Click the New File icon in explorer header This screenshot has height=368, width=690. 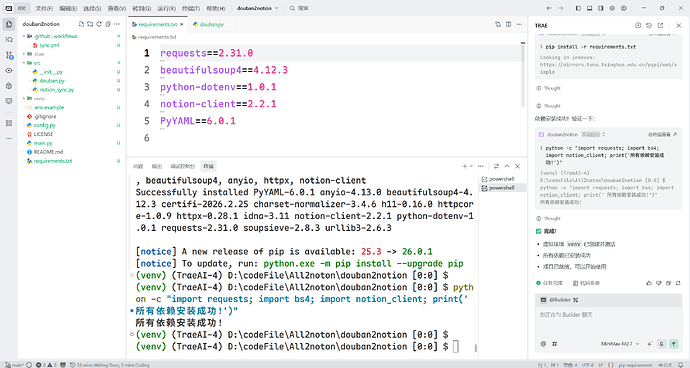click(x=81, y=24)
